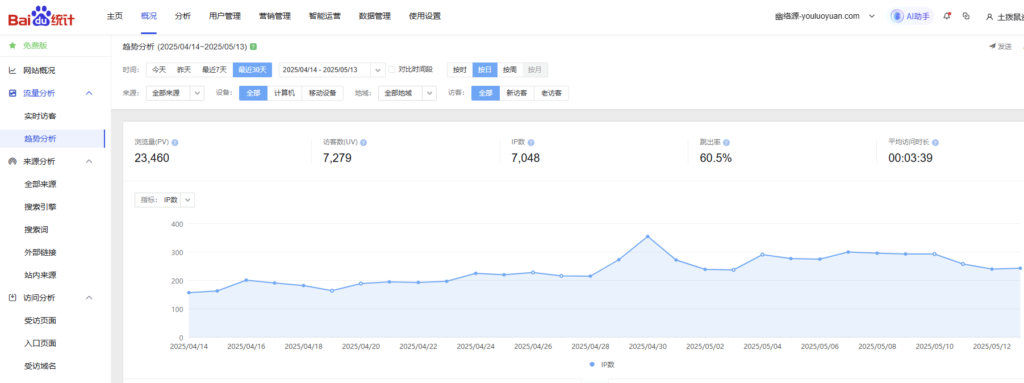1024x383 pixels.
Task: Open the 数据管理 top menu
Action: pyautogui.click(x=375, y=16)
